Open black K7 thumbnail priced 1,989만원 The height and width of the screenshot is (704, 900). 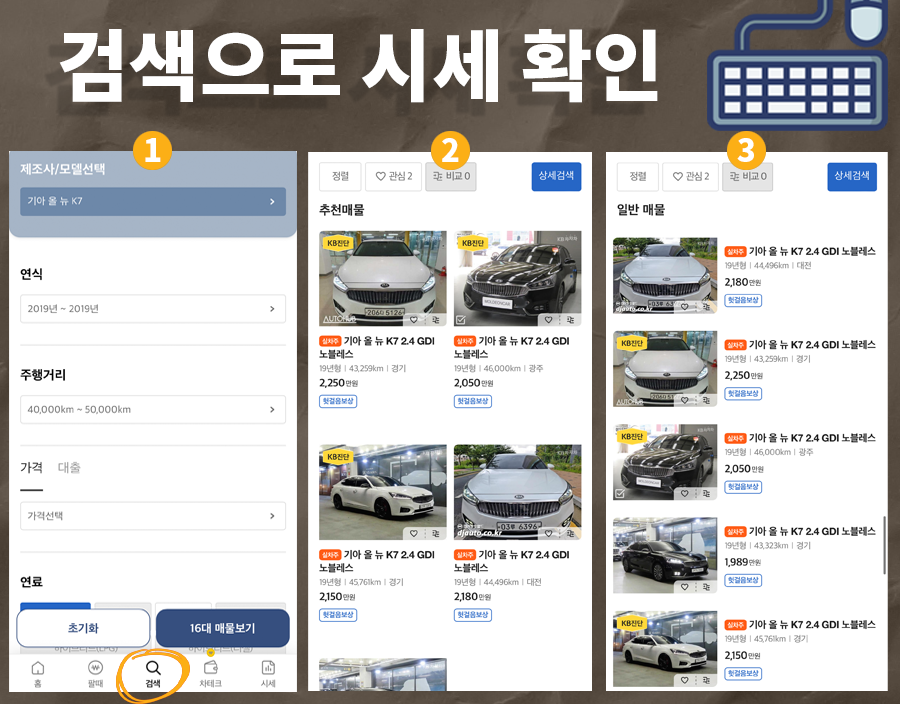(x=665, y=554)
